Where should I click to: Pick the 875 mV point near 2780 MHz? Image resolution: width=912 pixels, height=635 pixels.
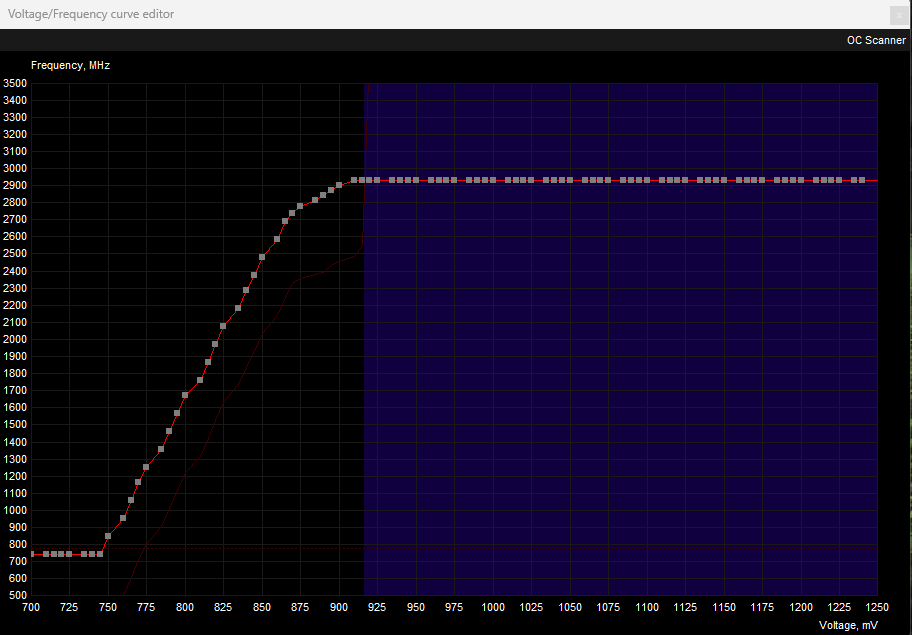[300, 206]
